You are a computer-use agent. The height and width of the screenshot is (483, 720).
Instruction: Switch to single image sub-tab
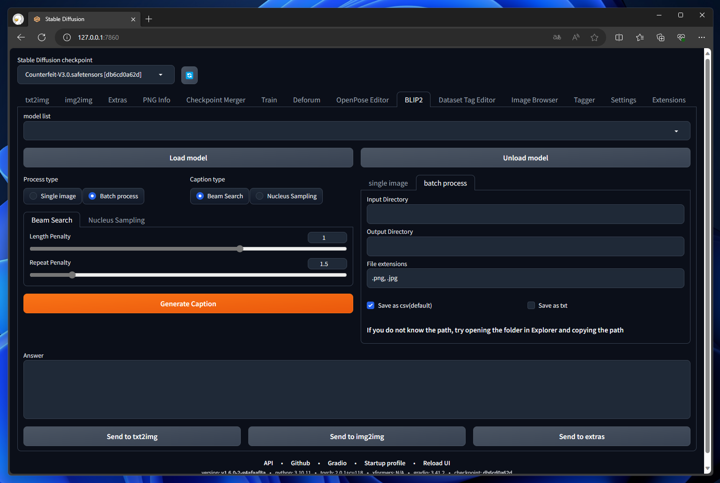click(388, 183)
